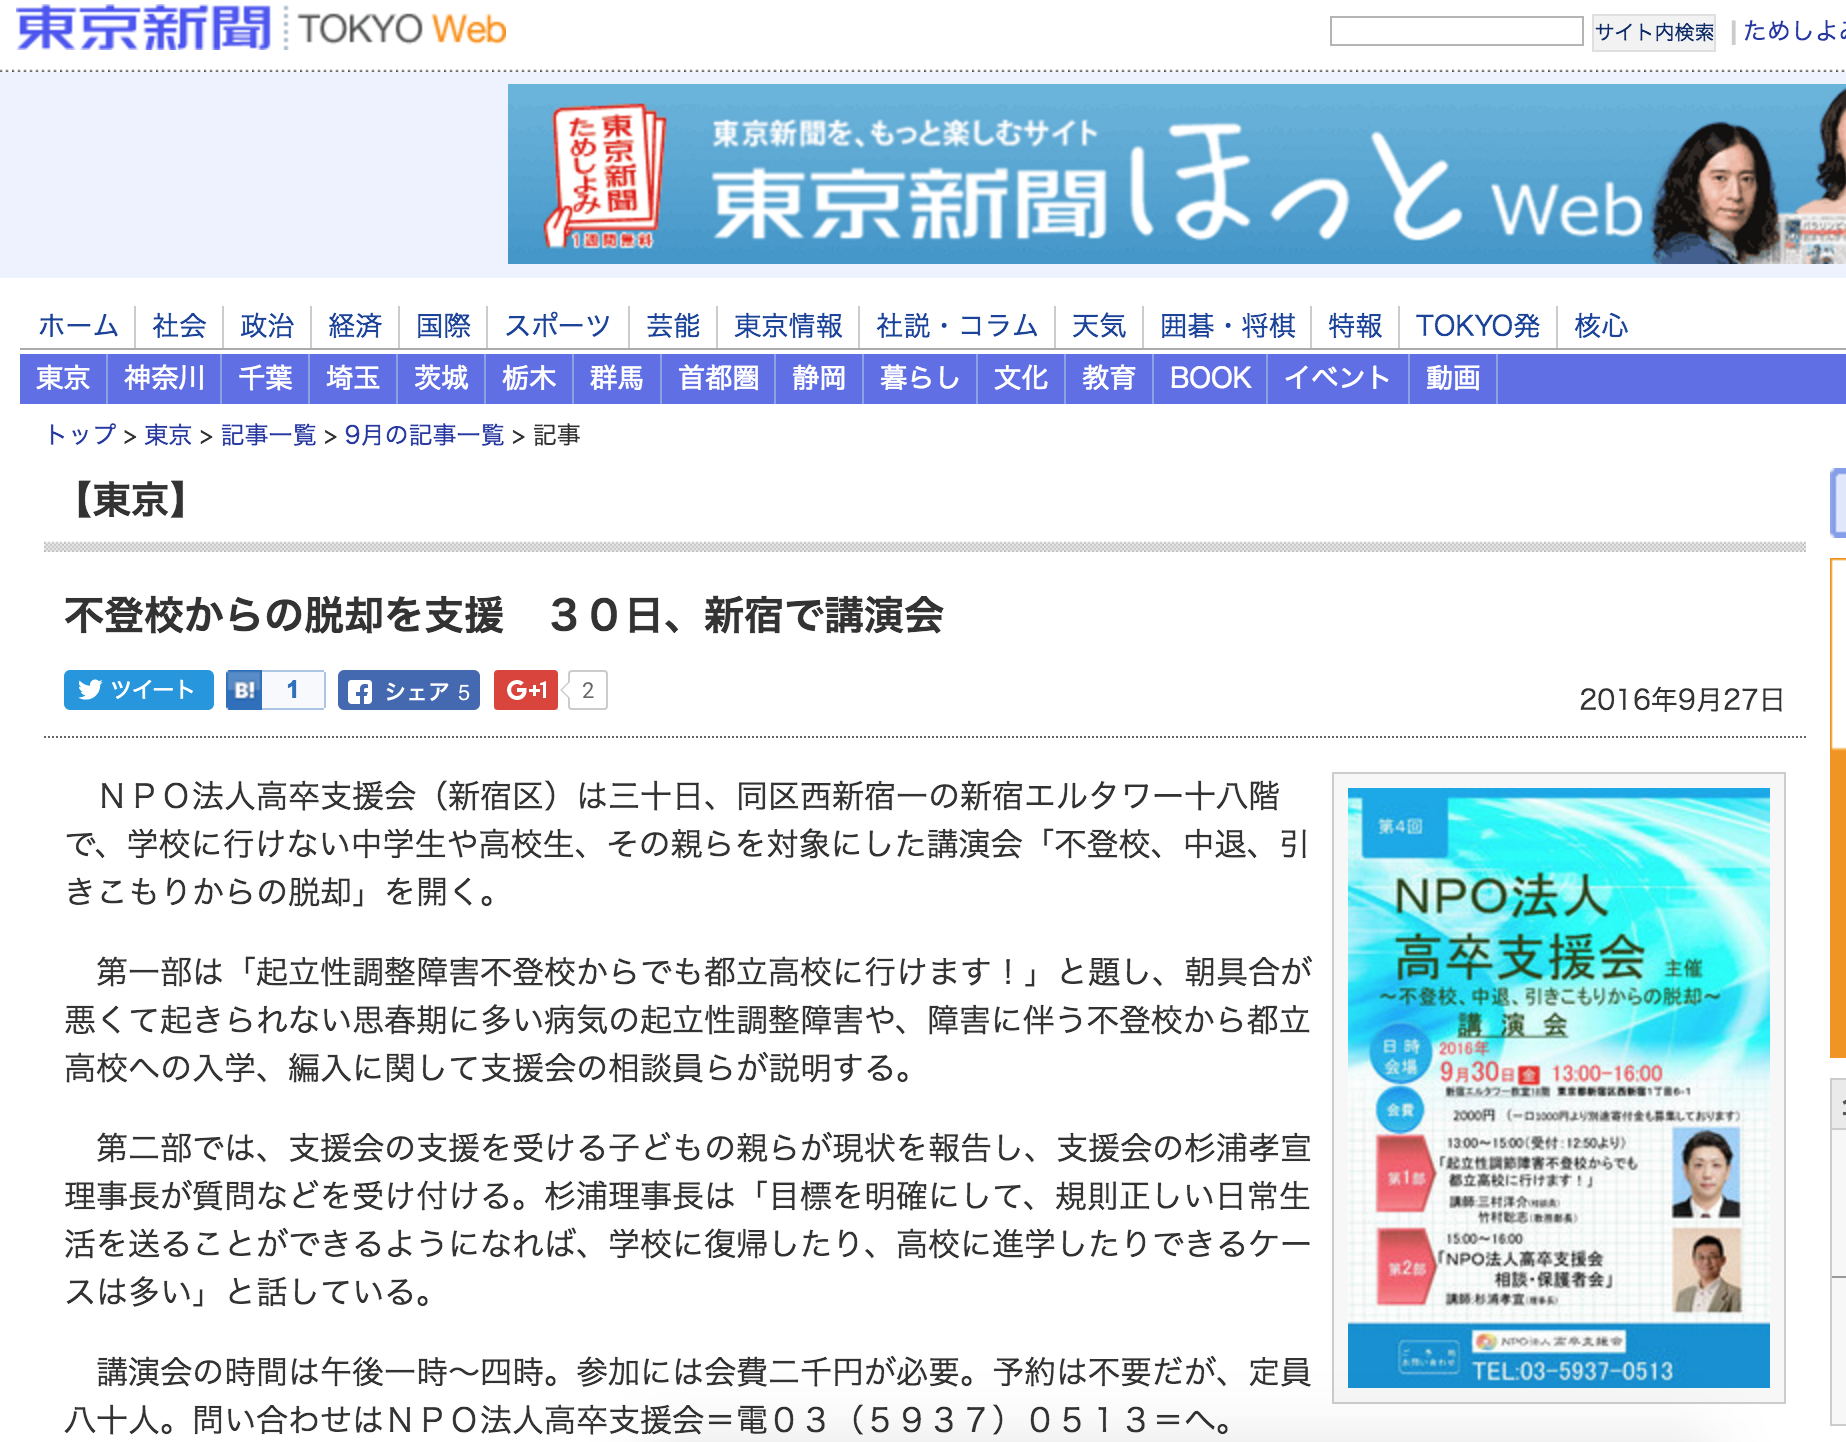
Task: Select the スポーツ menu item
Action: pyautogui.click(x=557, y=326)
